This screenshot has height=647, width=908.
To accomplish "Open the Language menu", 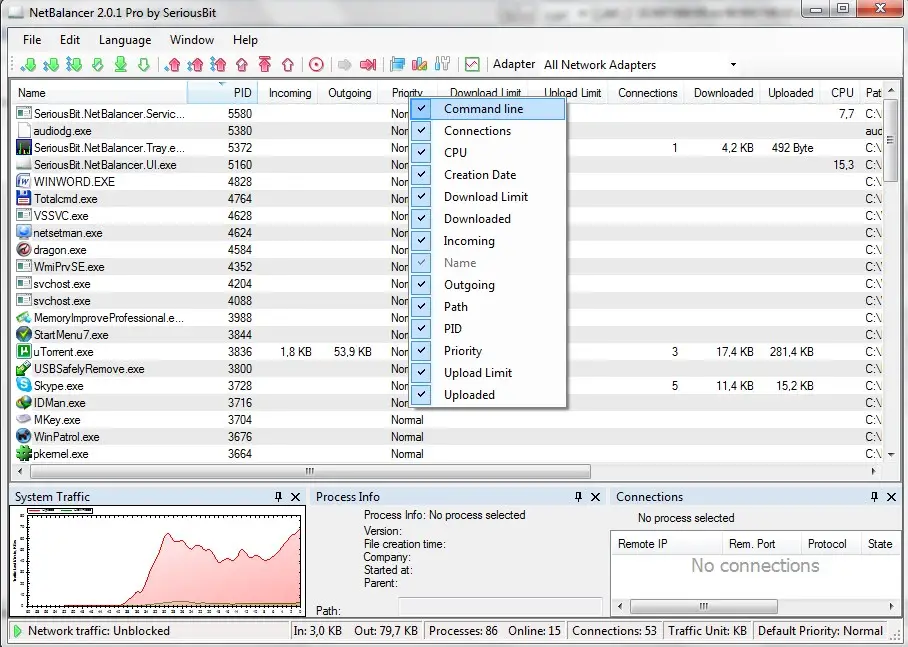I will click(x=125, y=40).
